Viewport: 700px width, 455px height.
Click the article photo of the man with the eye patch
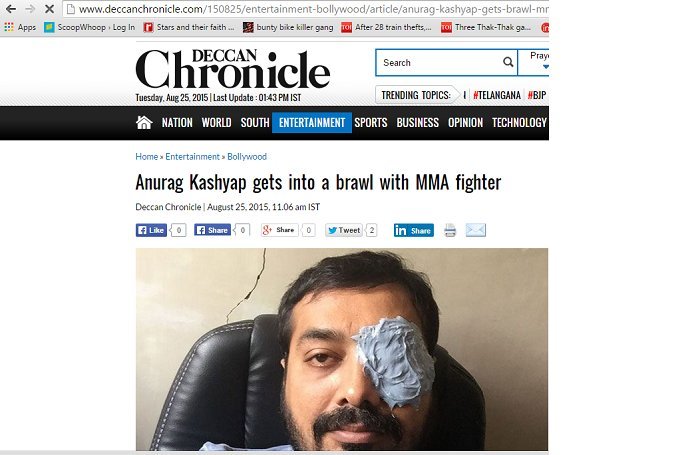[342, 349]
